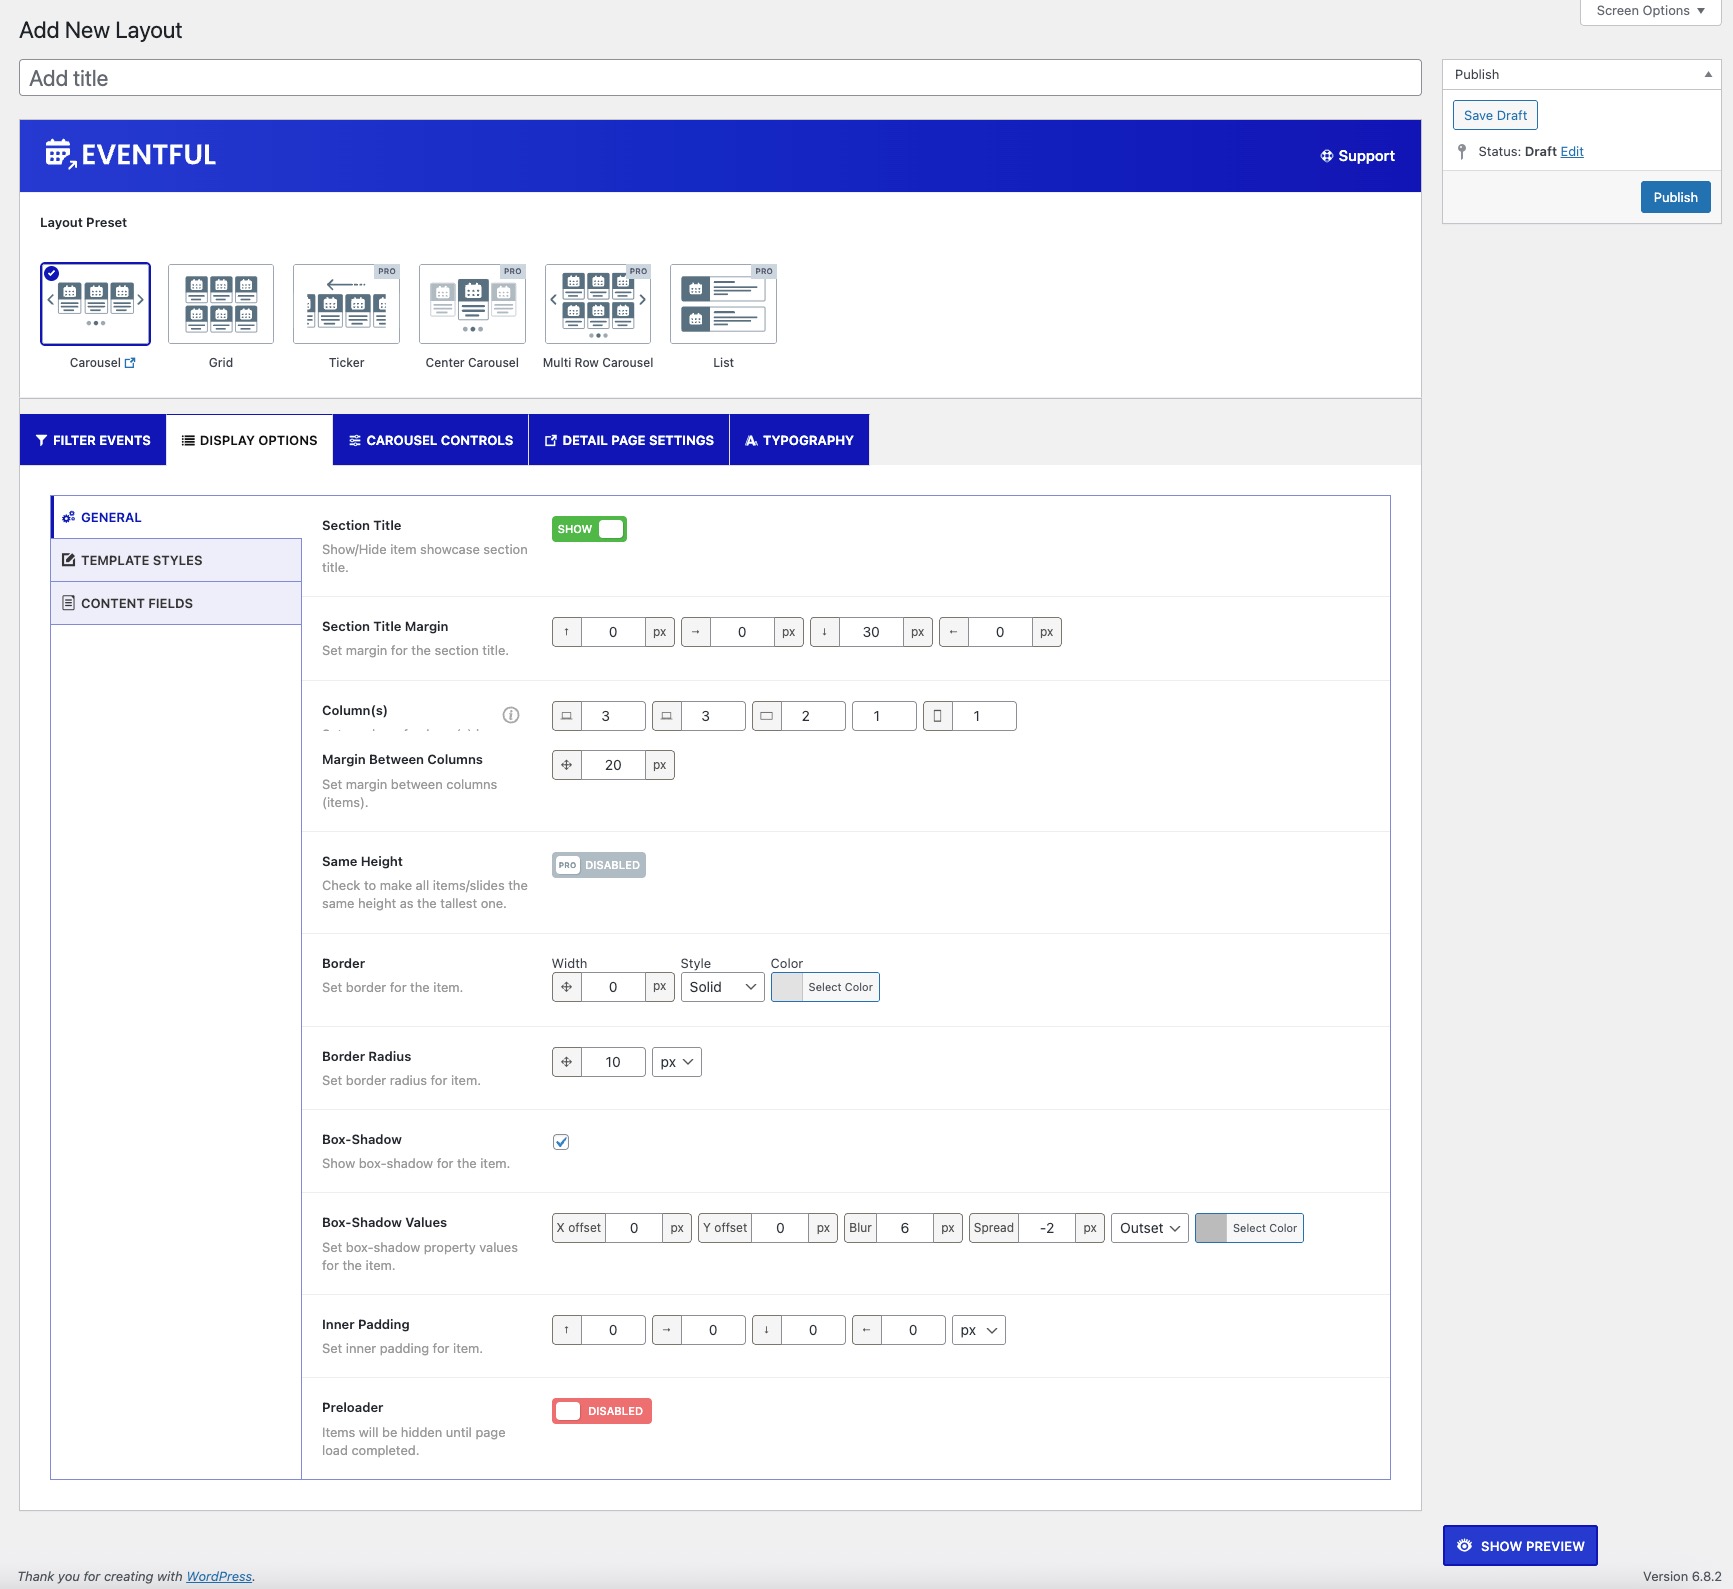
Task: Open the Template Styles side section
Action: [176, 560]
